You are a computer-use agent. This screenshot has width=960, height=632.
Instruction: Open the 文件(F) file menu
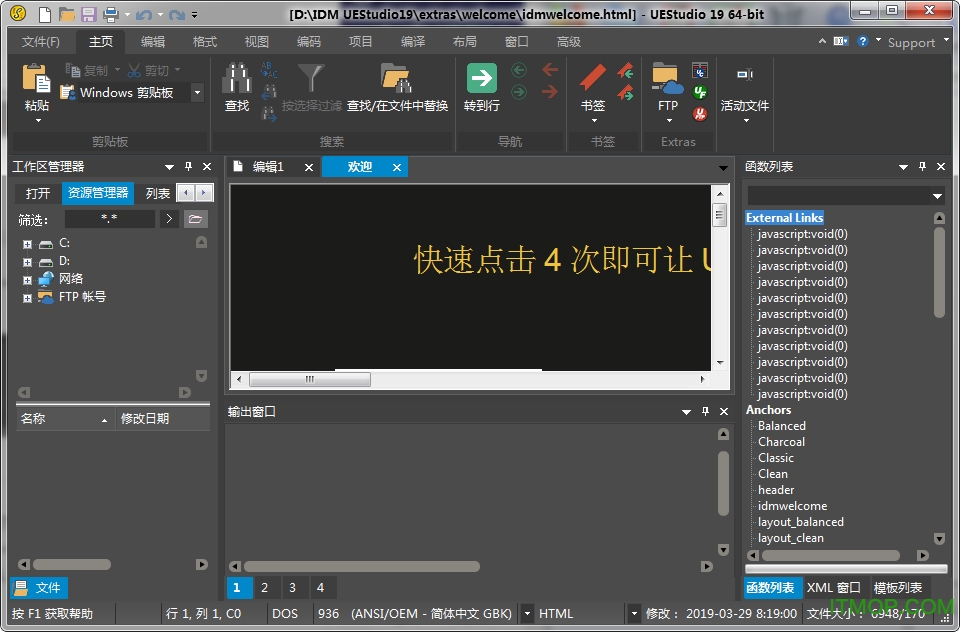click(x=41, y=42)
